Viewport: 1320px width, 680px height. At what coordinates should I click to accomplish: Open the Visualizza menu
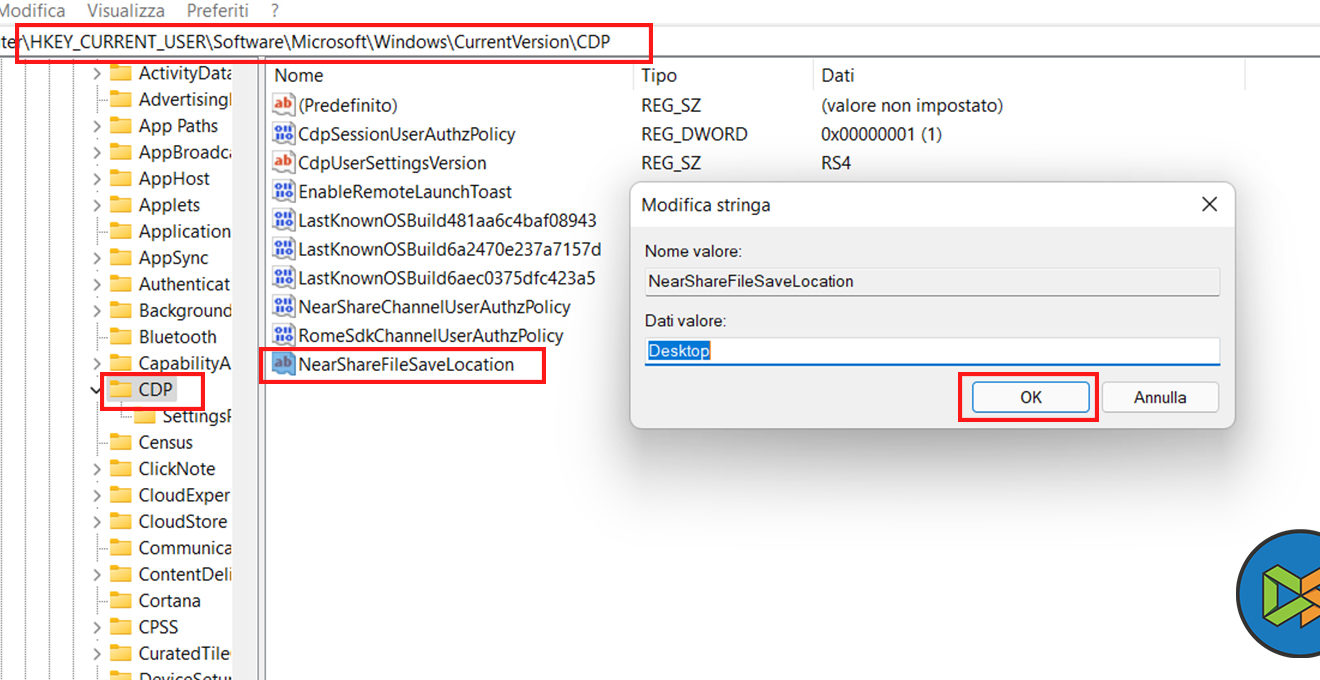(x=126, y=11)
